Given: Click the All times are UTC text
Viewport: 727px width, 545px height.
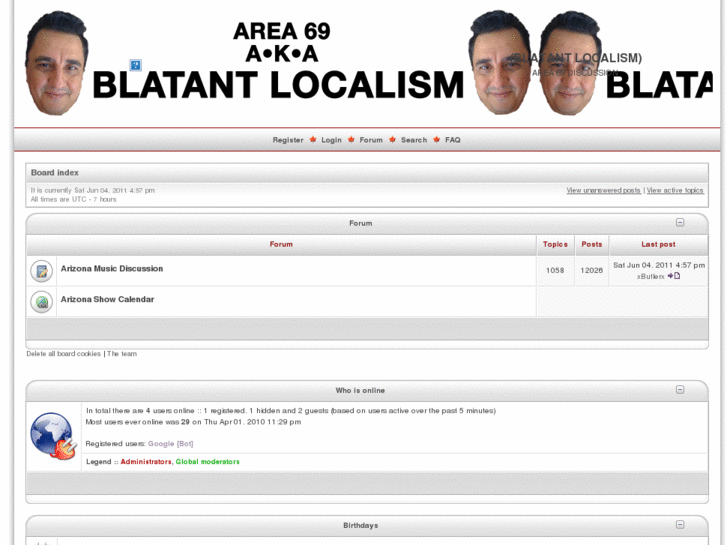Looking at the screenshot, I should click(x=73, y=199).
